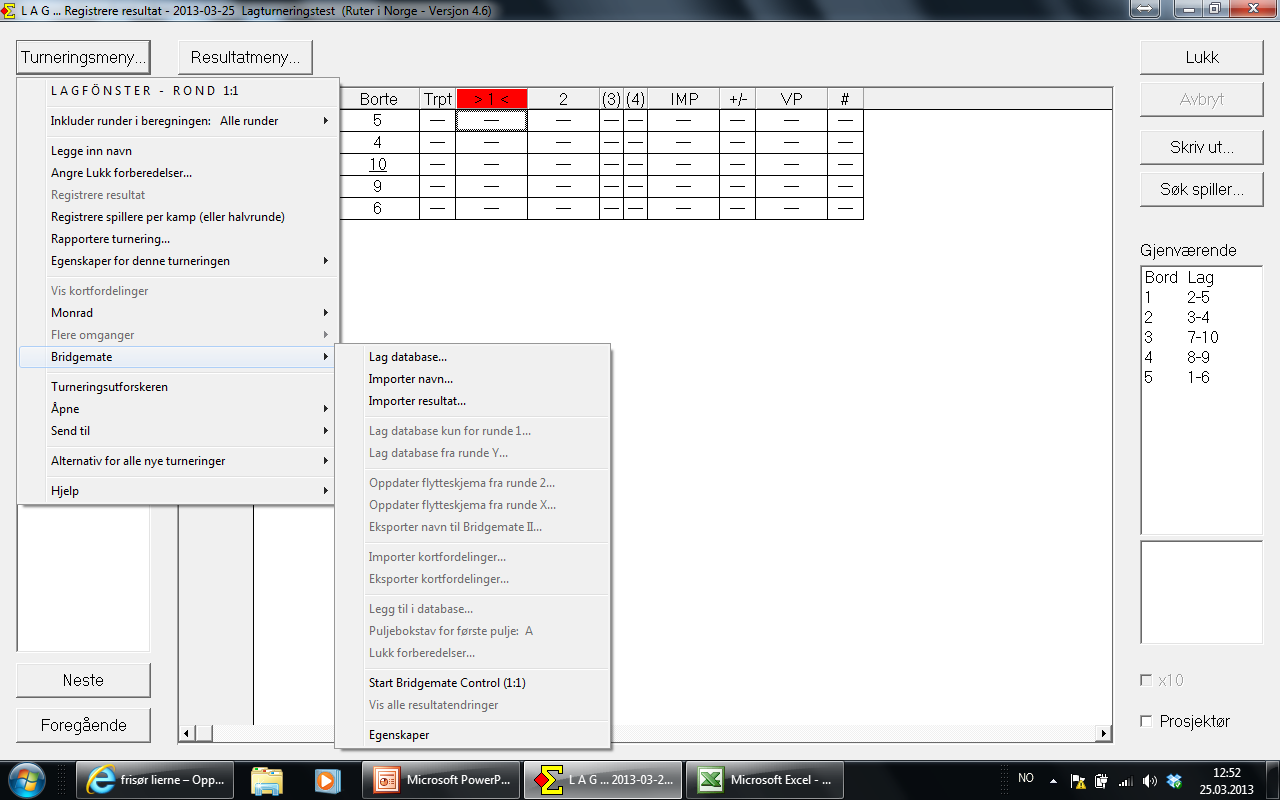Click the Action Center flag tray icon
The width and height of the screenshot is (1280, 800).
(x=1078, y=781)
